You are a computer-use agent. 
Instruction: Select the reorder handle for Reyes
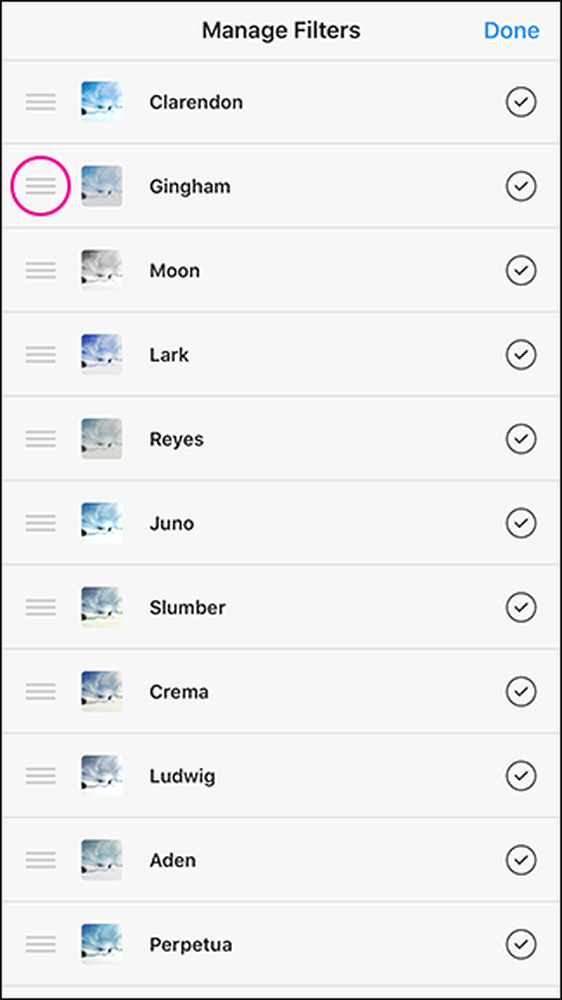[41, 439]
